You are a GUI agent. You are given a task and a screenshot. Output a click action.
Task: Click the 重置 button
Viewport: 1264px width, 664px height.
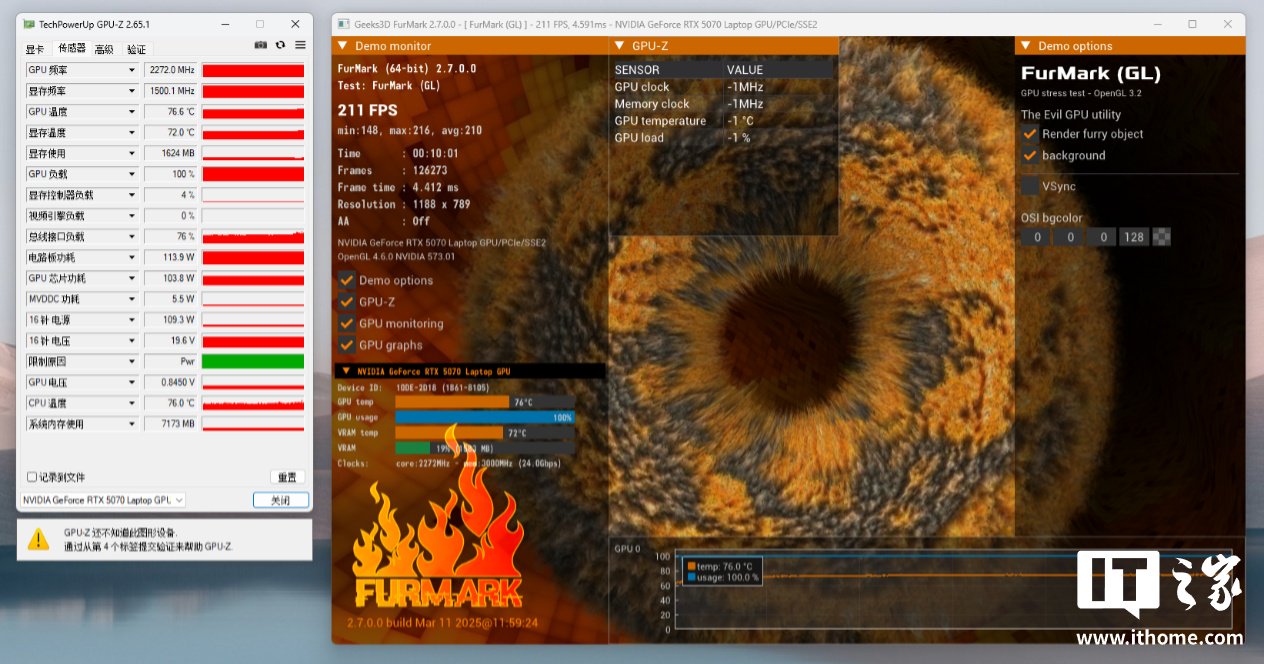[287, 477]
